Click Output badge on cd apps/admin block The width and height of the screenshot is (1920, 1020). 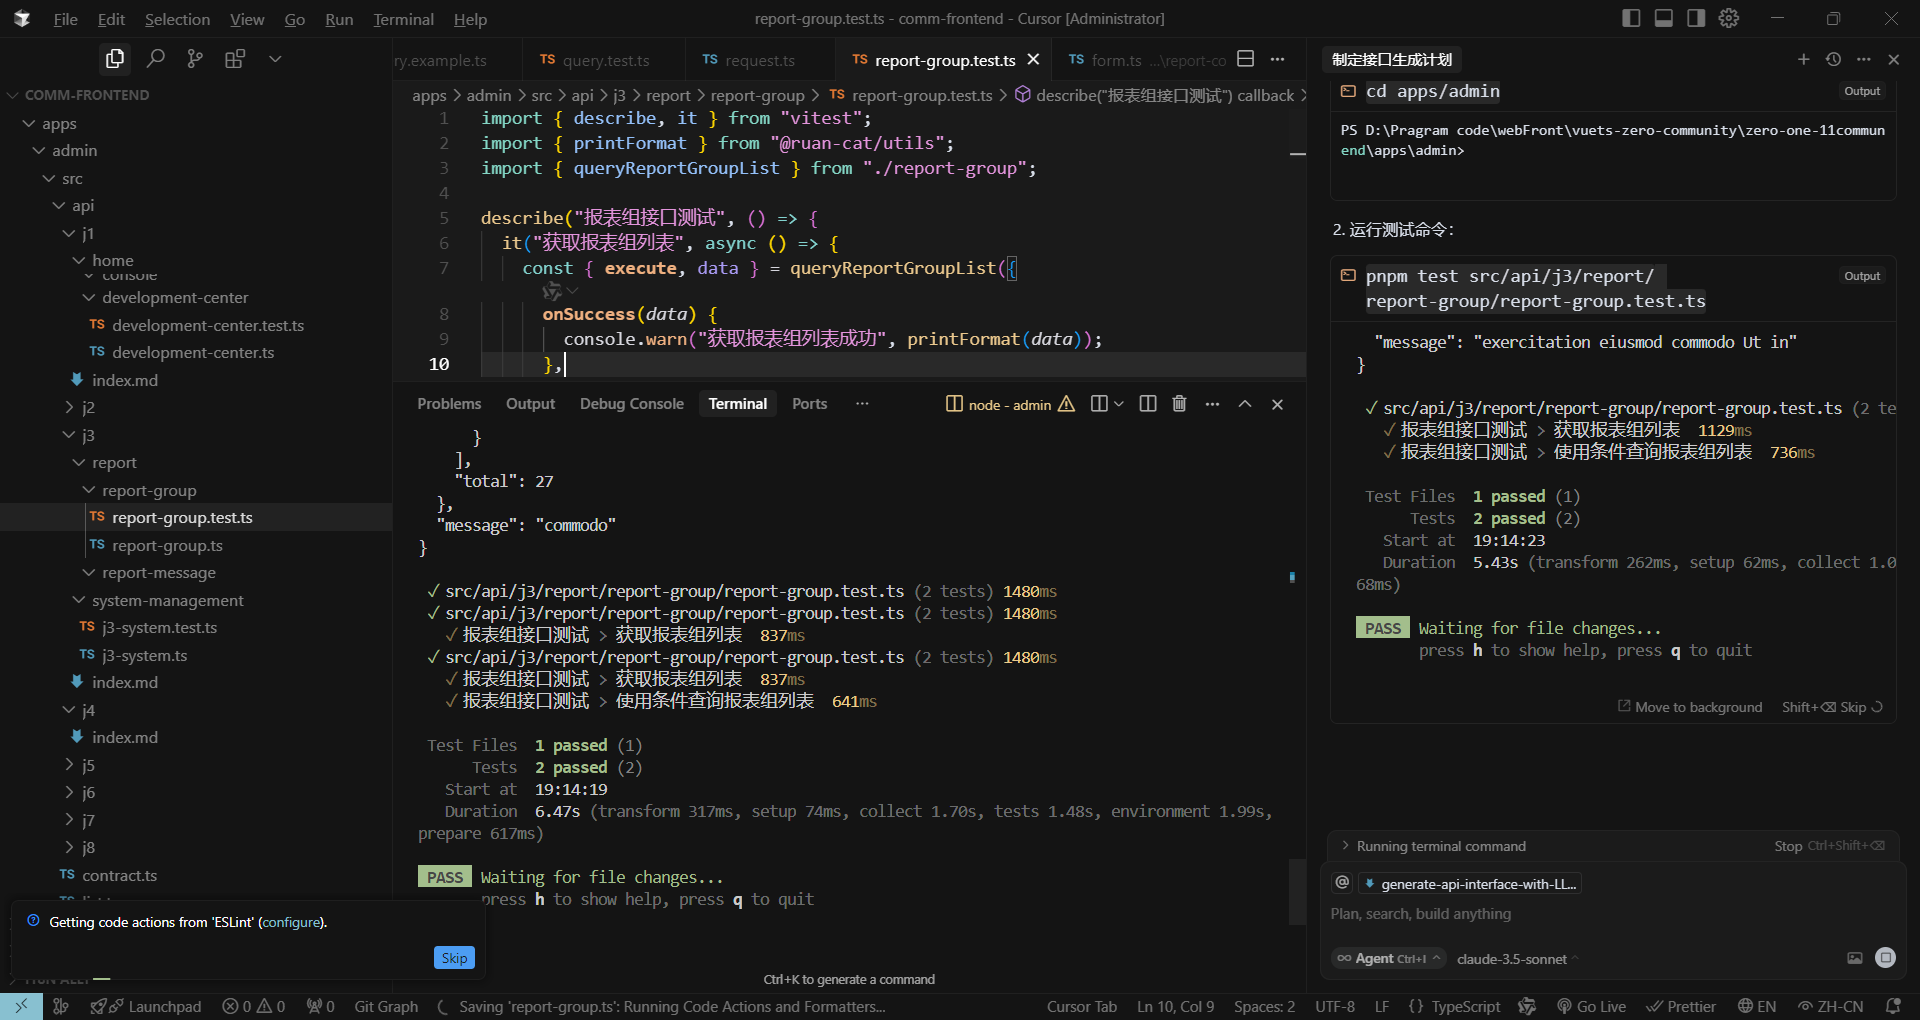[x=1862, y=91]
